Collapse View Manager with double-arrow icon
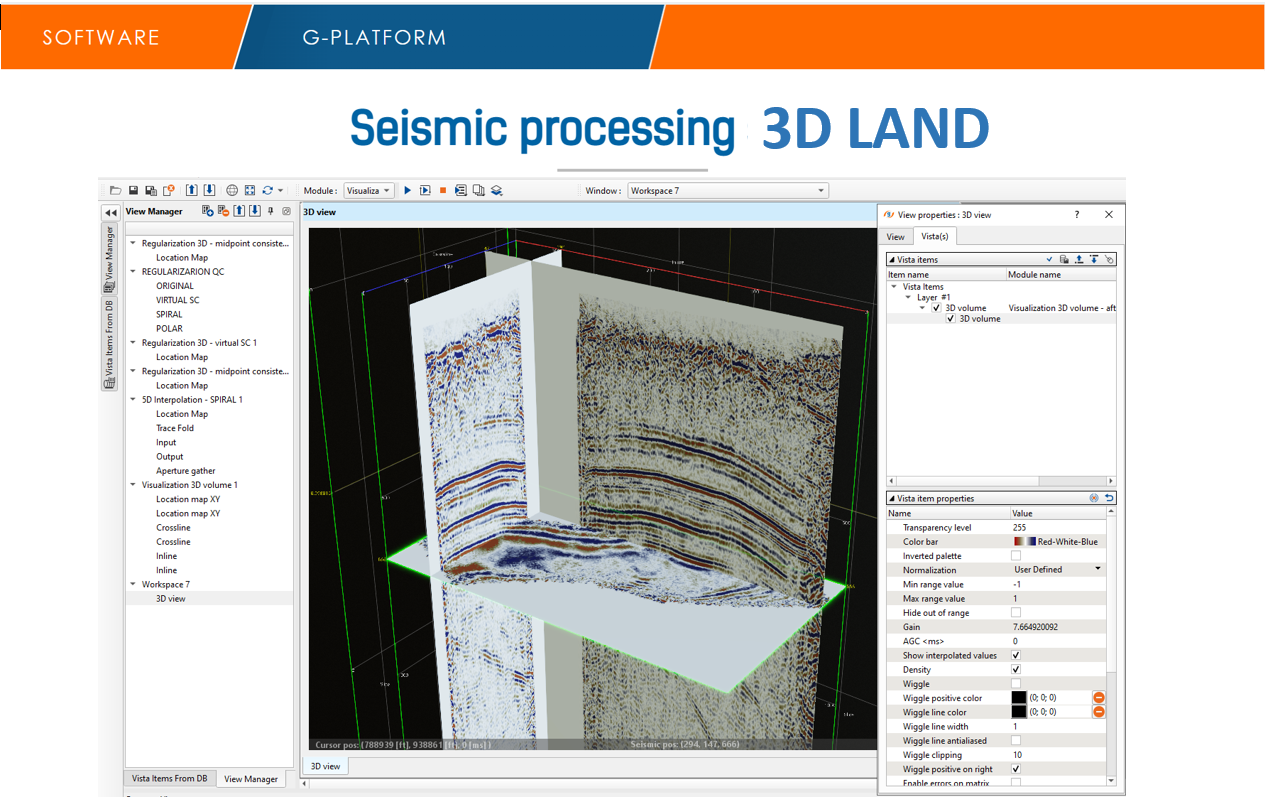 click(x=110, y=212)
